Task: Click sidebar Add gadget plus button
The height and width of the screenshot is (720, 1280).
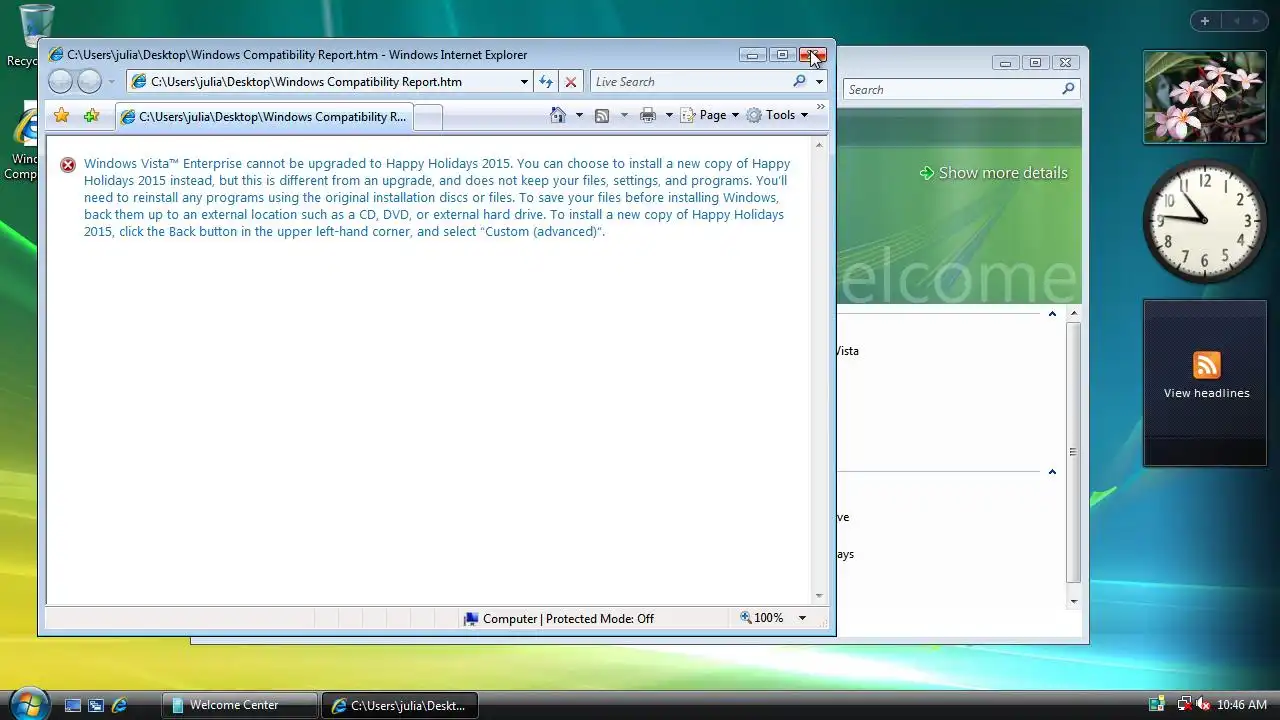Action: pos(1205,21)
